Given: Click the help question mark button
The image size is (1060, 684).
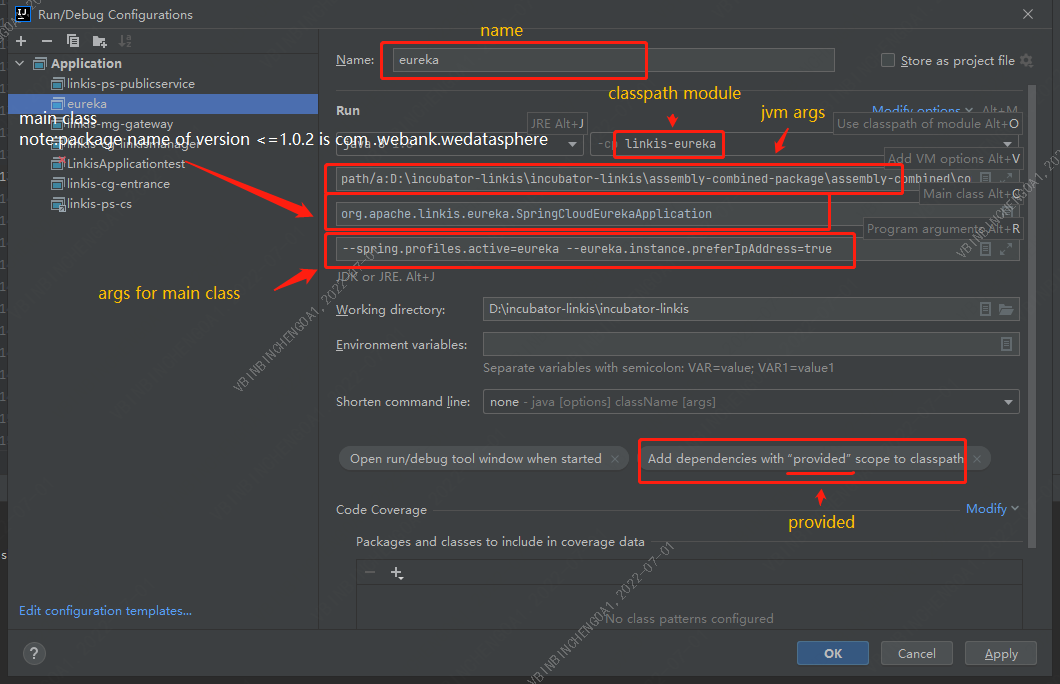Looking at the screenshot, I should coord(34,653).
